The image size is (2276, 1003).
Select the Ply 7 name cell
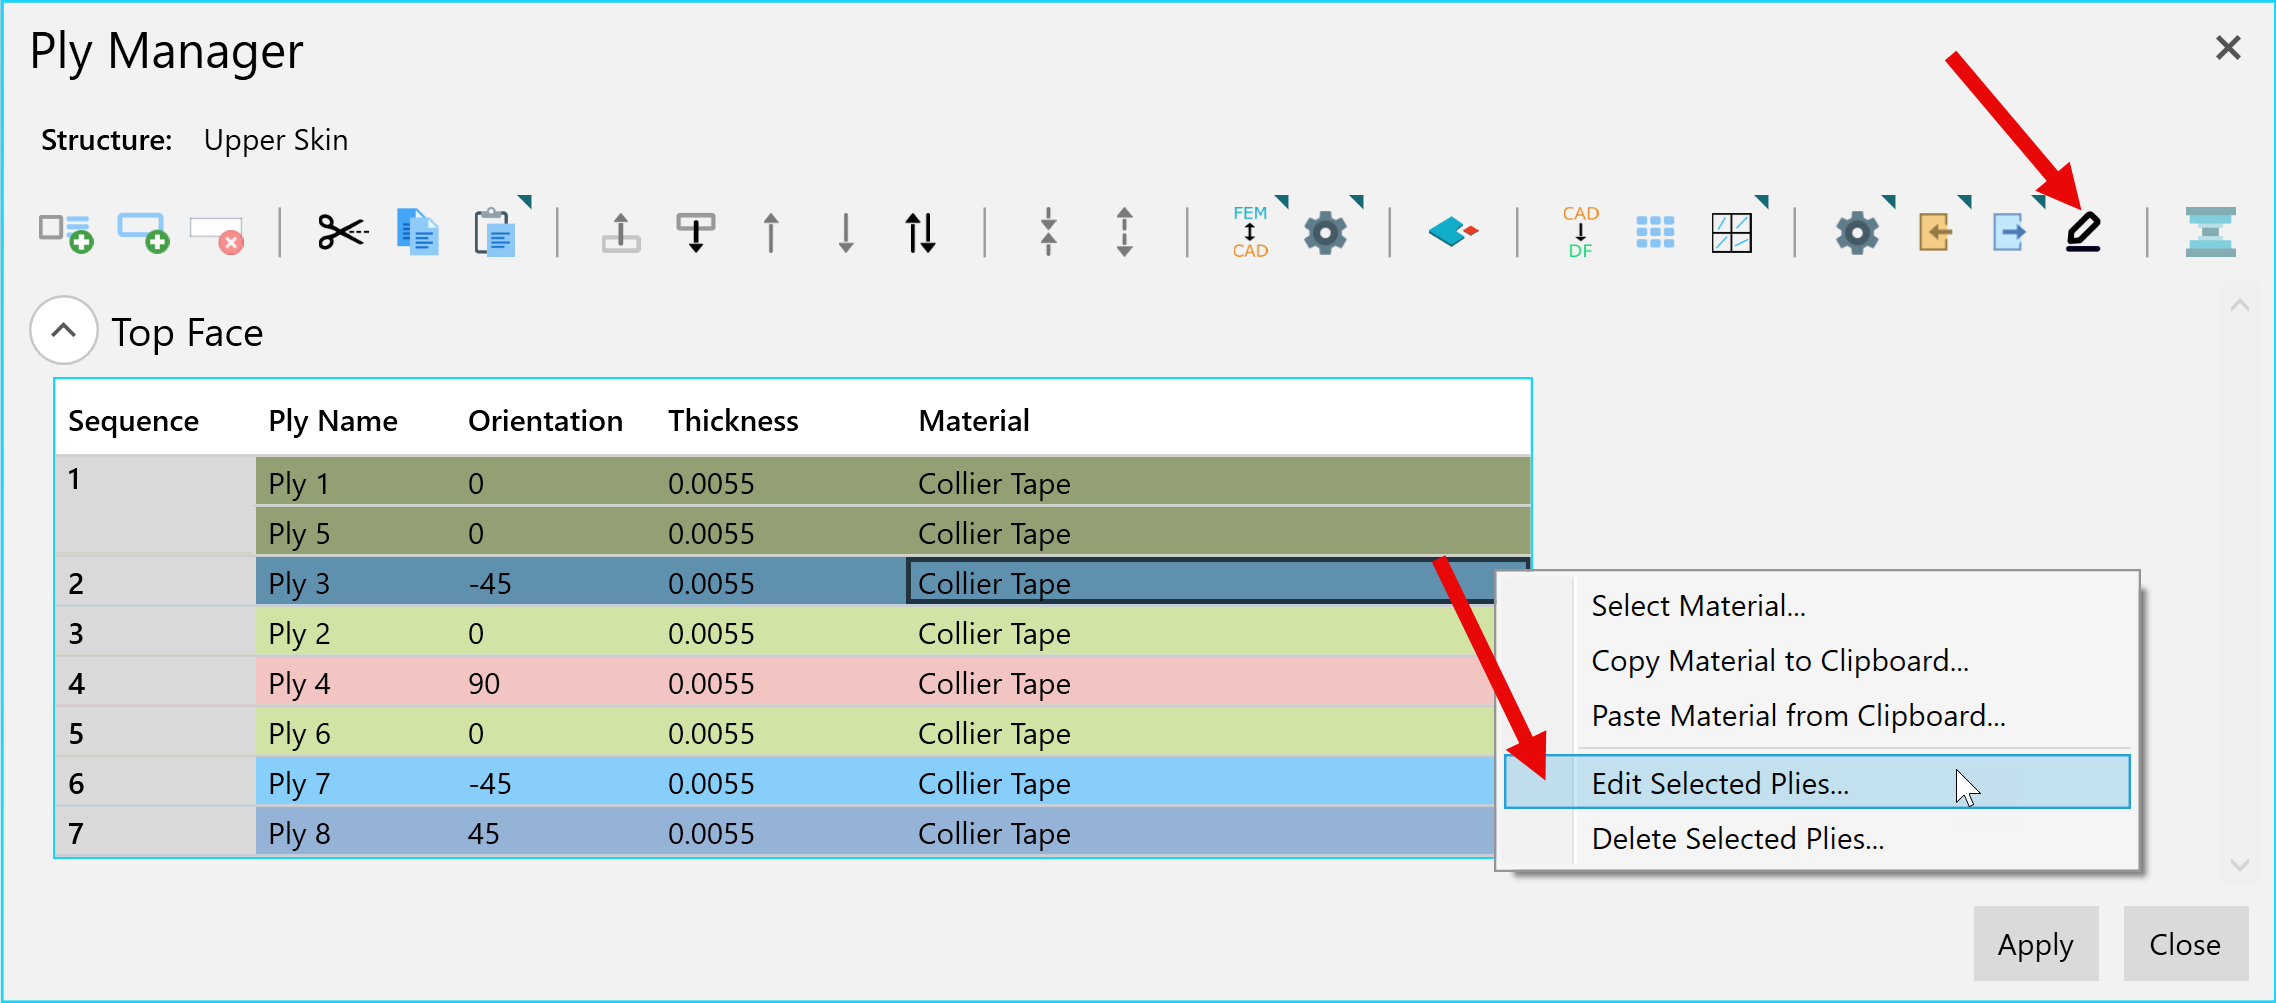(x=356, y=782)
